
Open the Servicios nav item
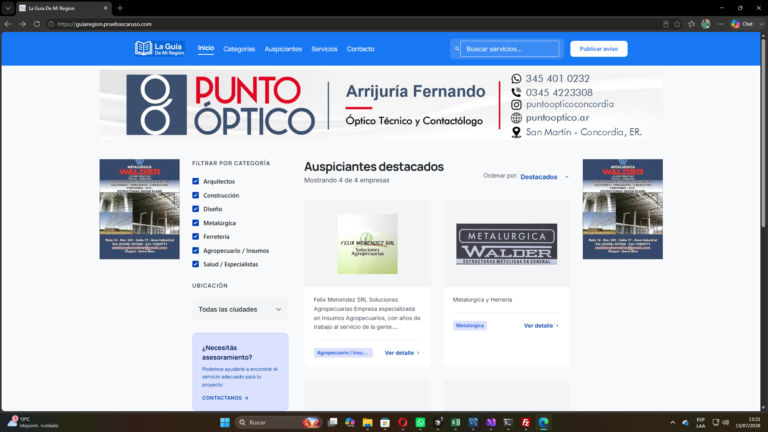click(324, 49)
